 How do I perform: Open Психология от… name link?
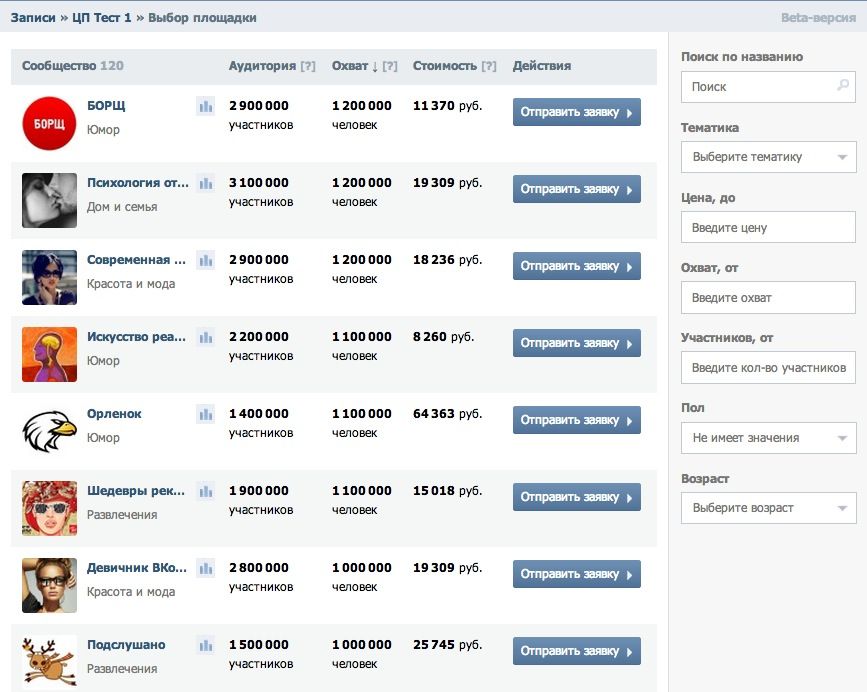tap(138, 182)
